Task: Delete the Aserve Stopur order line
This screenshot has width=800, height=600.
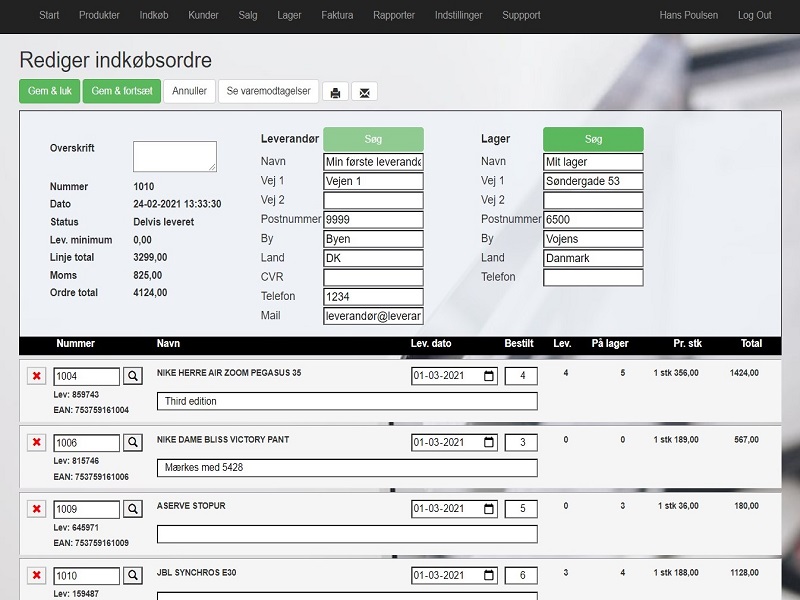Action: point(37,509)
